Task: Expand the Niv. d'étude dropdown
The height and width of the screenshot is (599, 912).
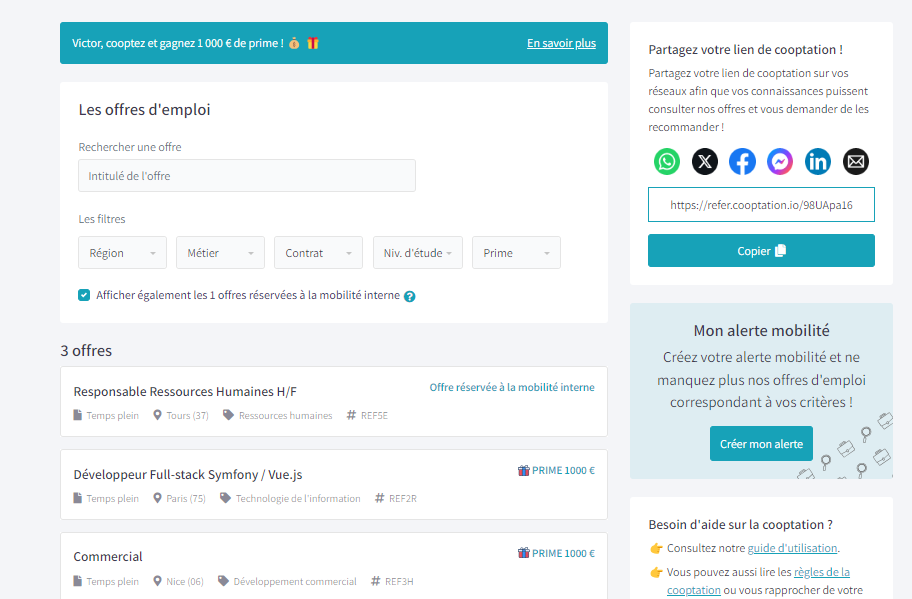Action: point(417,253)
